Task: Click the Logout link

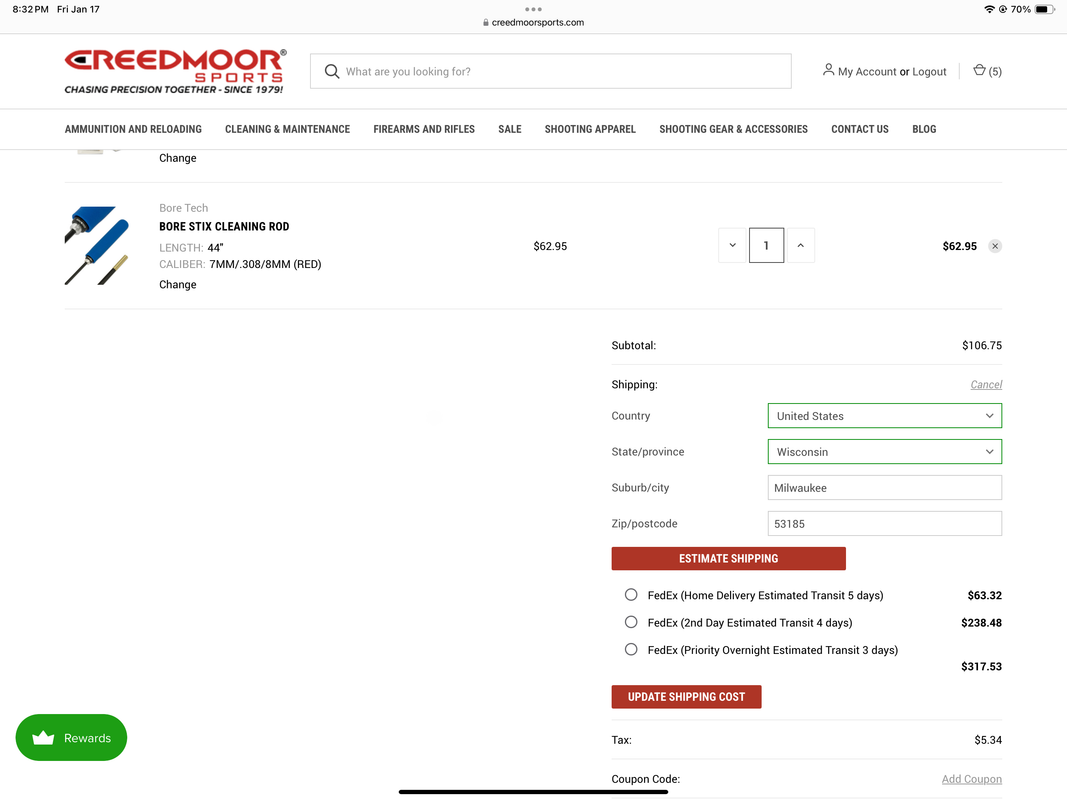Action: pos(929,71)
